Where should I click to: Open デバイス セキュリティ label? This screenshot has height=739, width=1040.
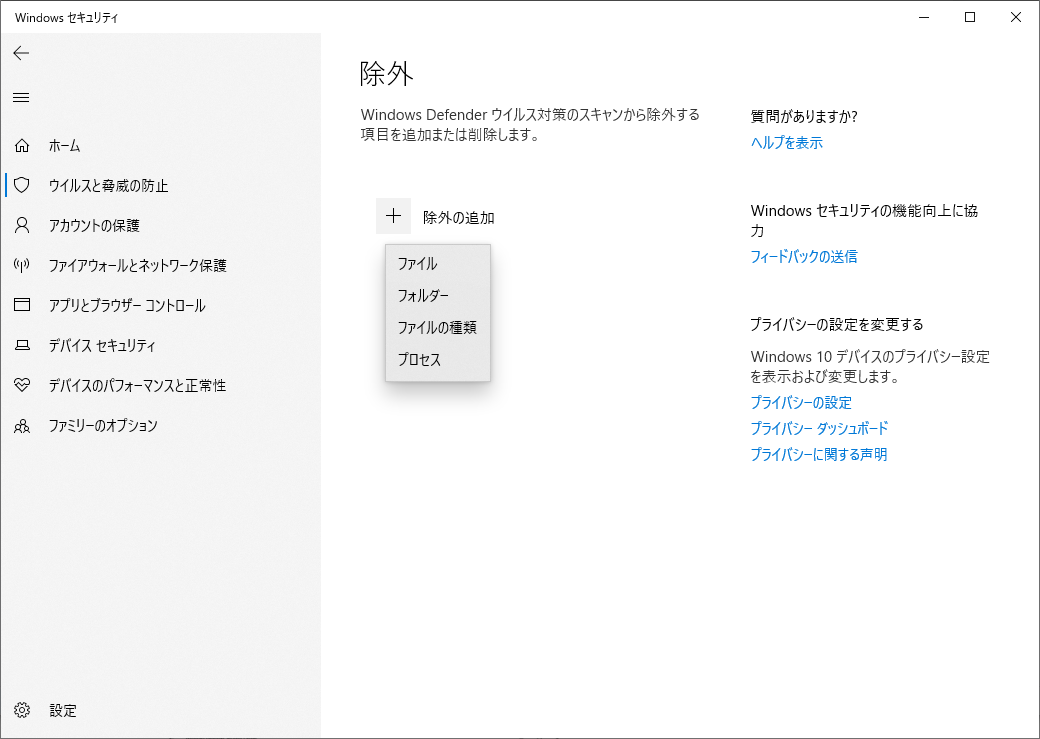point(102,346)
